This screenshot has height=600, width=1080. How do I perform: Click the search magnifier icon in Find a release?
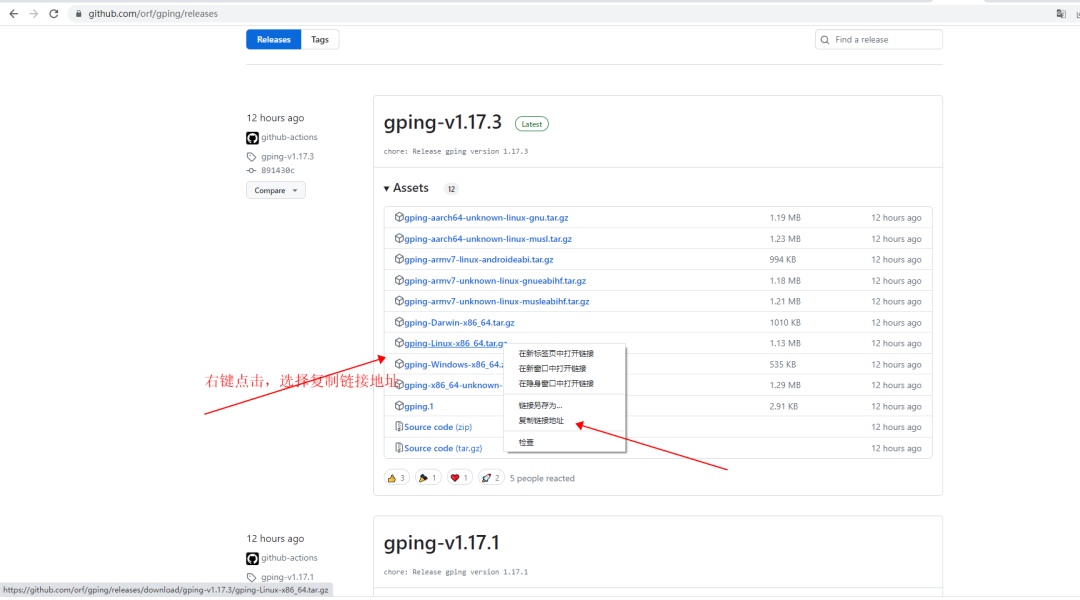[x=824, y=40]
